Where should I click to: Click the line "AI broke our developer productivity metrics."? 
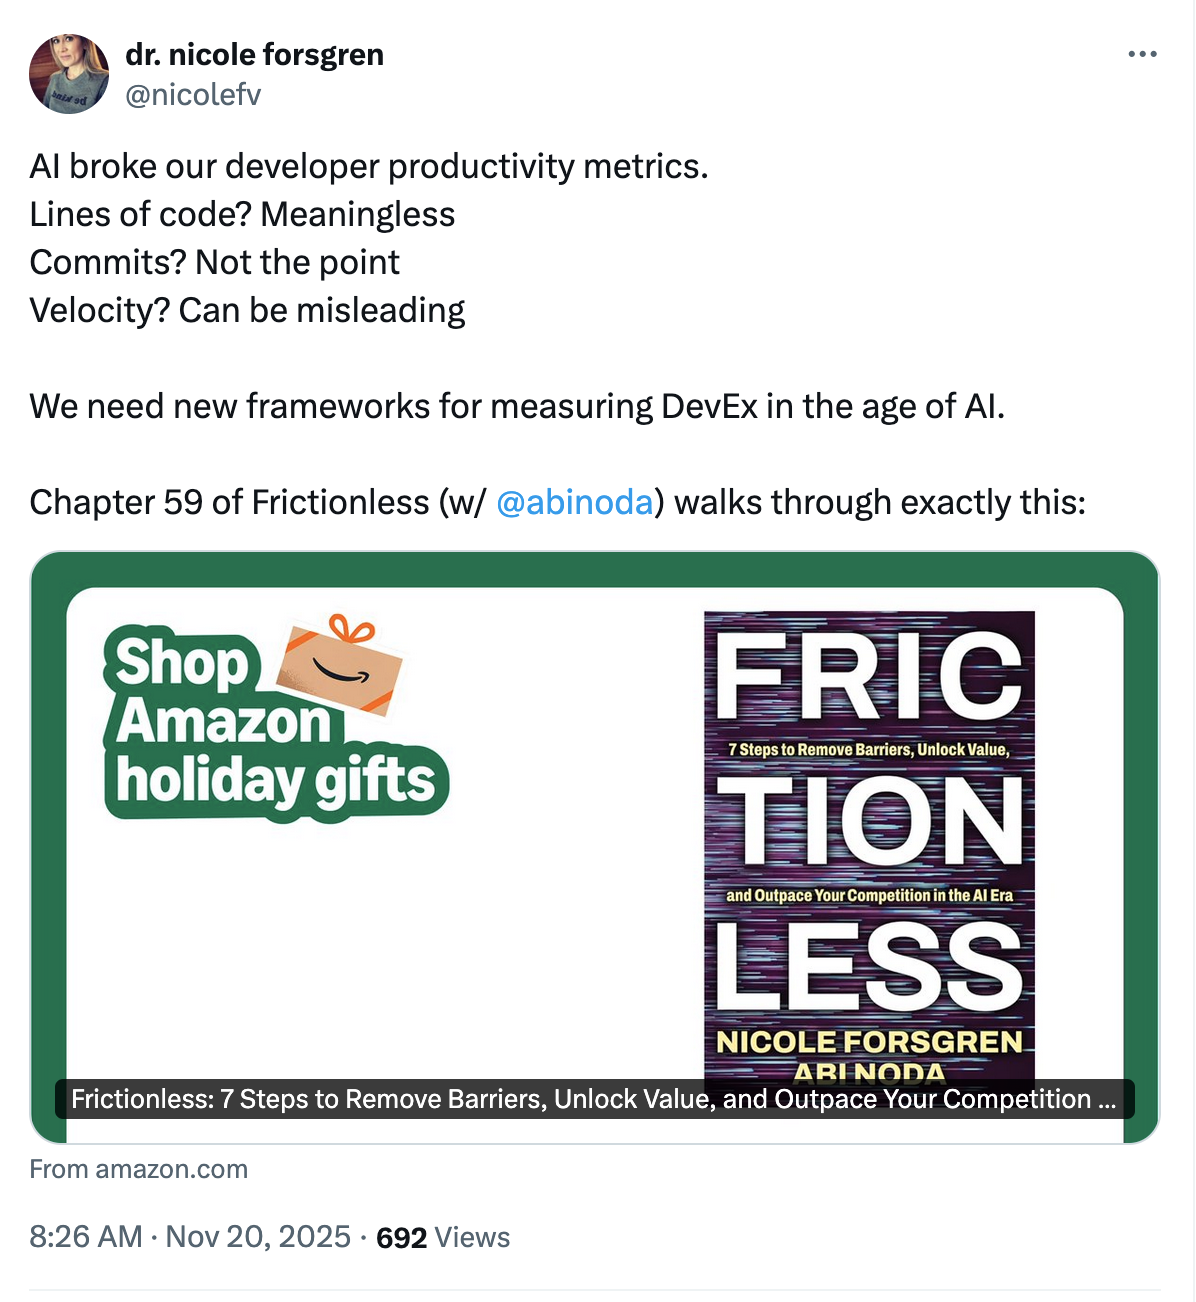[369, 166]
